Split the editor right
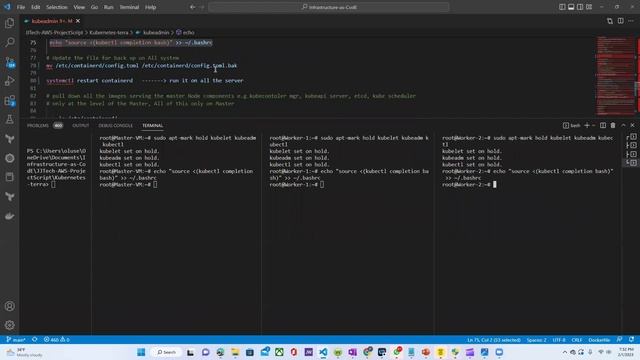Screen dimensions: 640x360 [620, 21]
